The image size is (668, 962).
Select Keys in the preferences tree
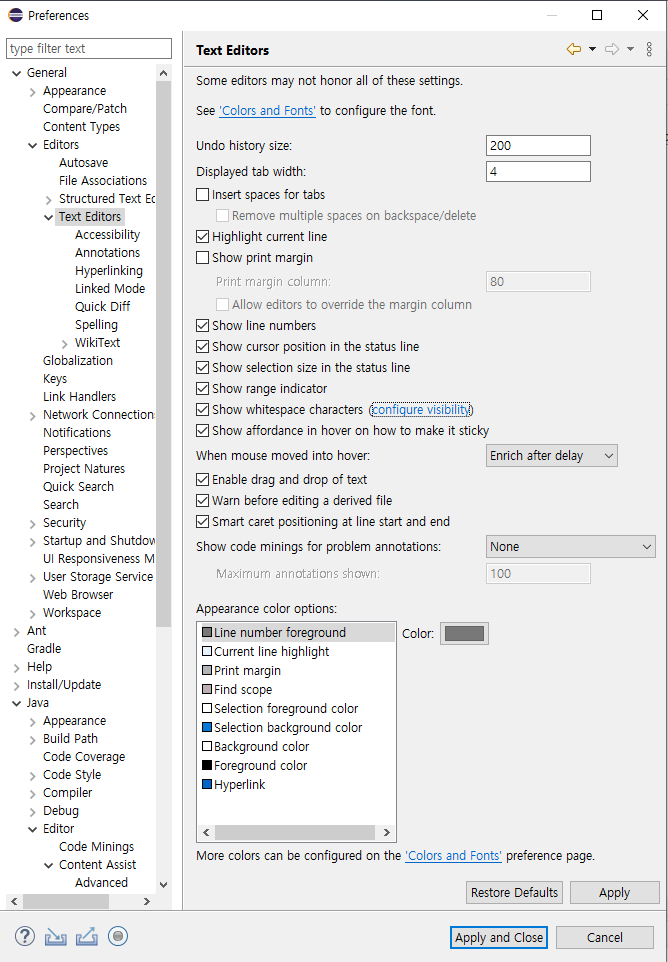55,379
